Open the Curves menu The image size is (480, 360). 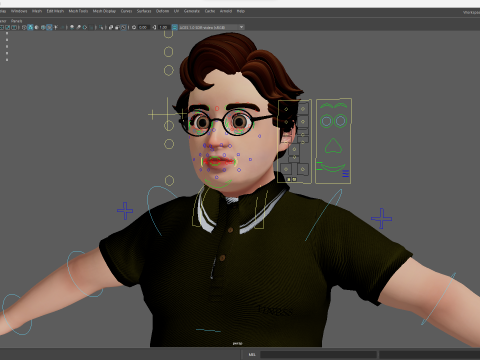pyautogui.click(x=126, y=11)
